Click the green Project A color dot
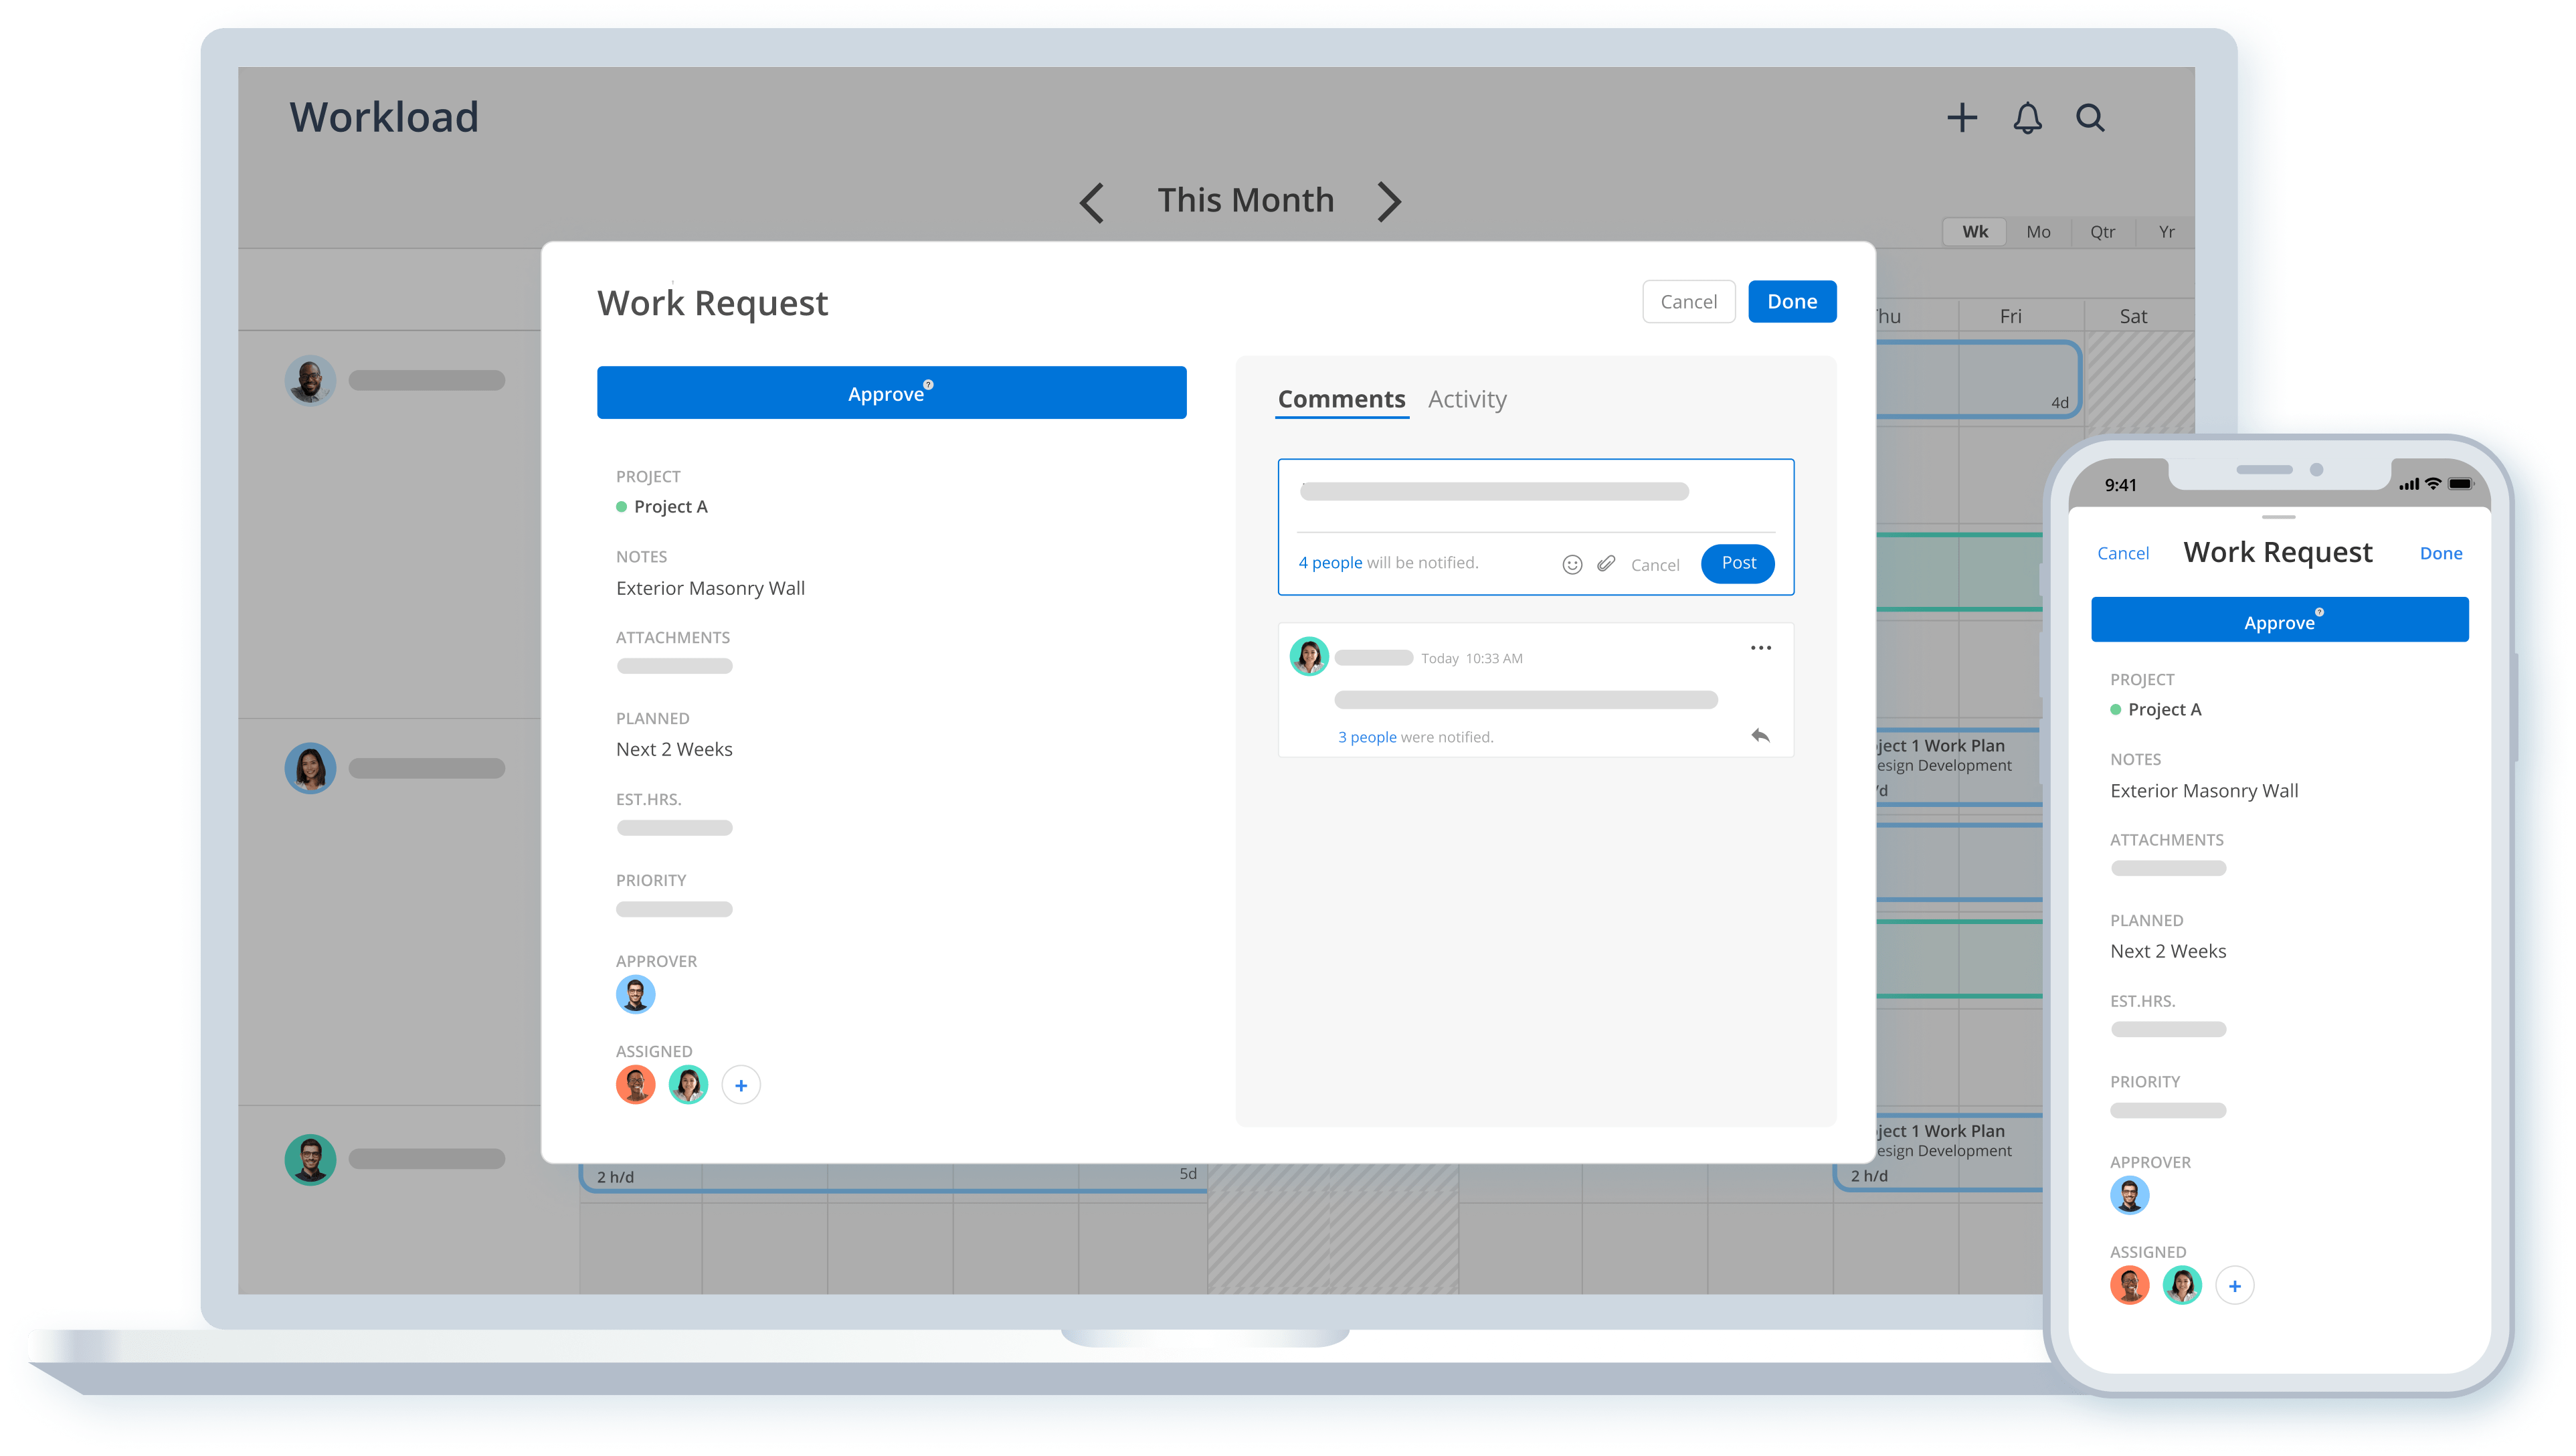The width and height of the screenshot is (2576, 1456). 621,507
